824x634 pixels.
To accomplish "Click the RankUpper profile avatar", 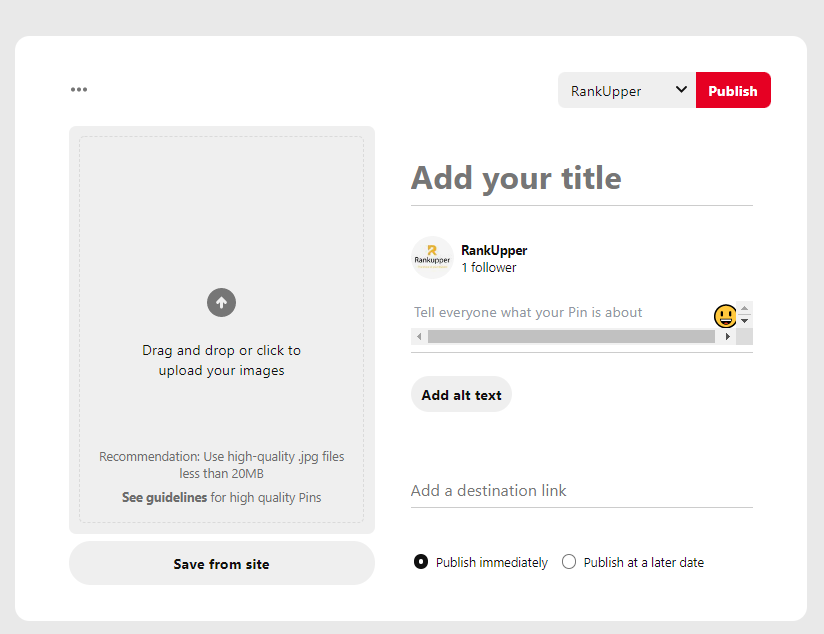I will pos(432,258).
